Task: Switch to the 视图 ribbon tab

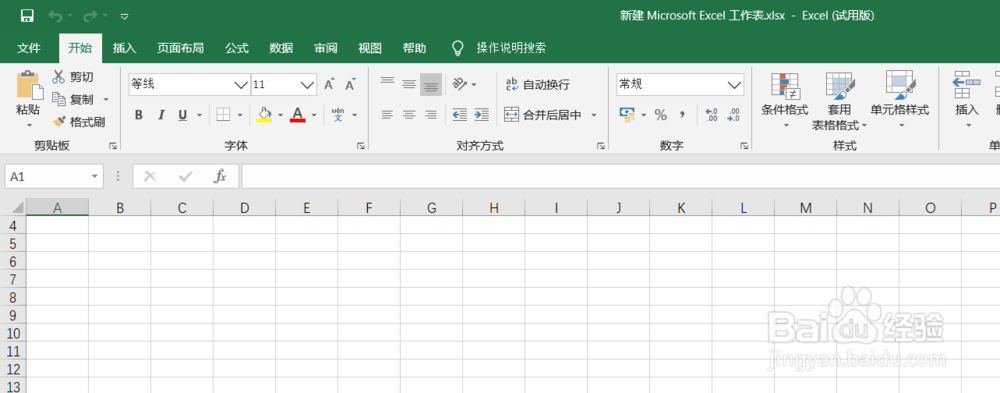Action: tap(370, 48)
